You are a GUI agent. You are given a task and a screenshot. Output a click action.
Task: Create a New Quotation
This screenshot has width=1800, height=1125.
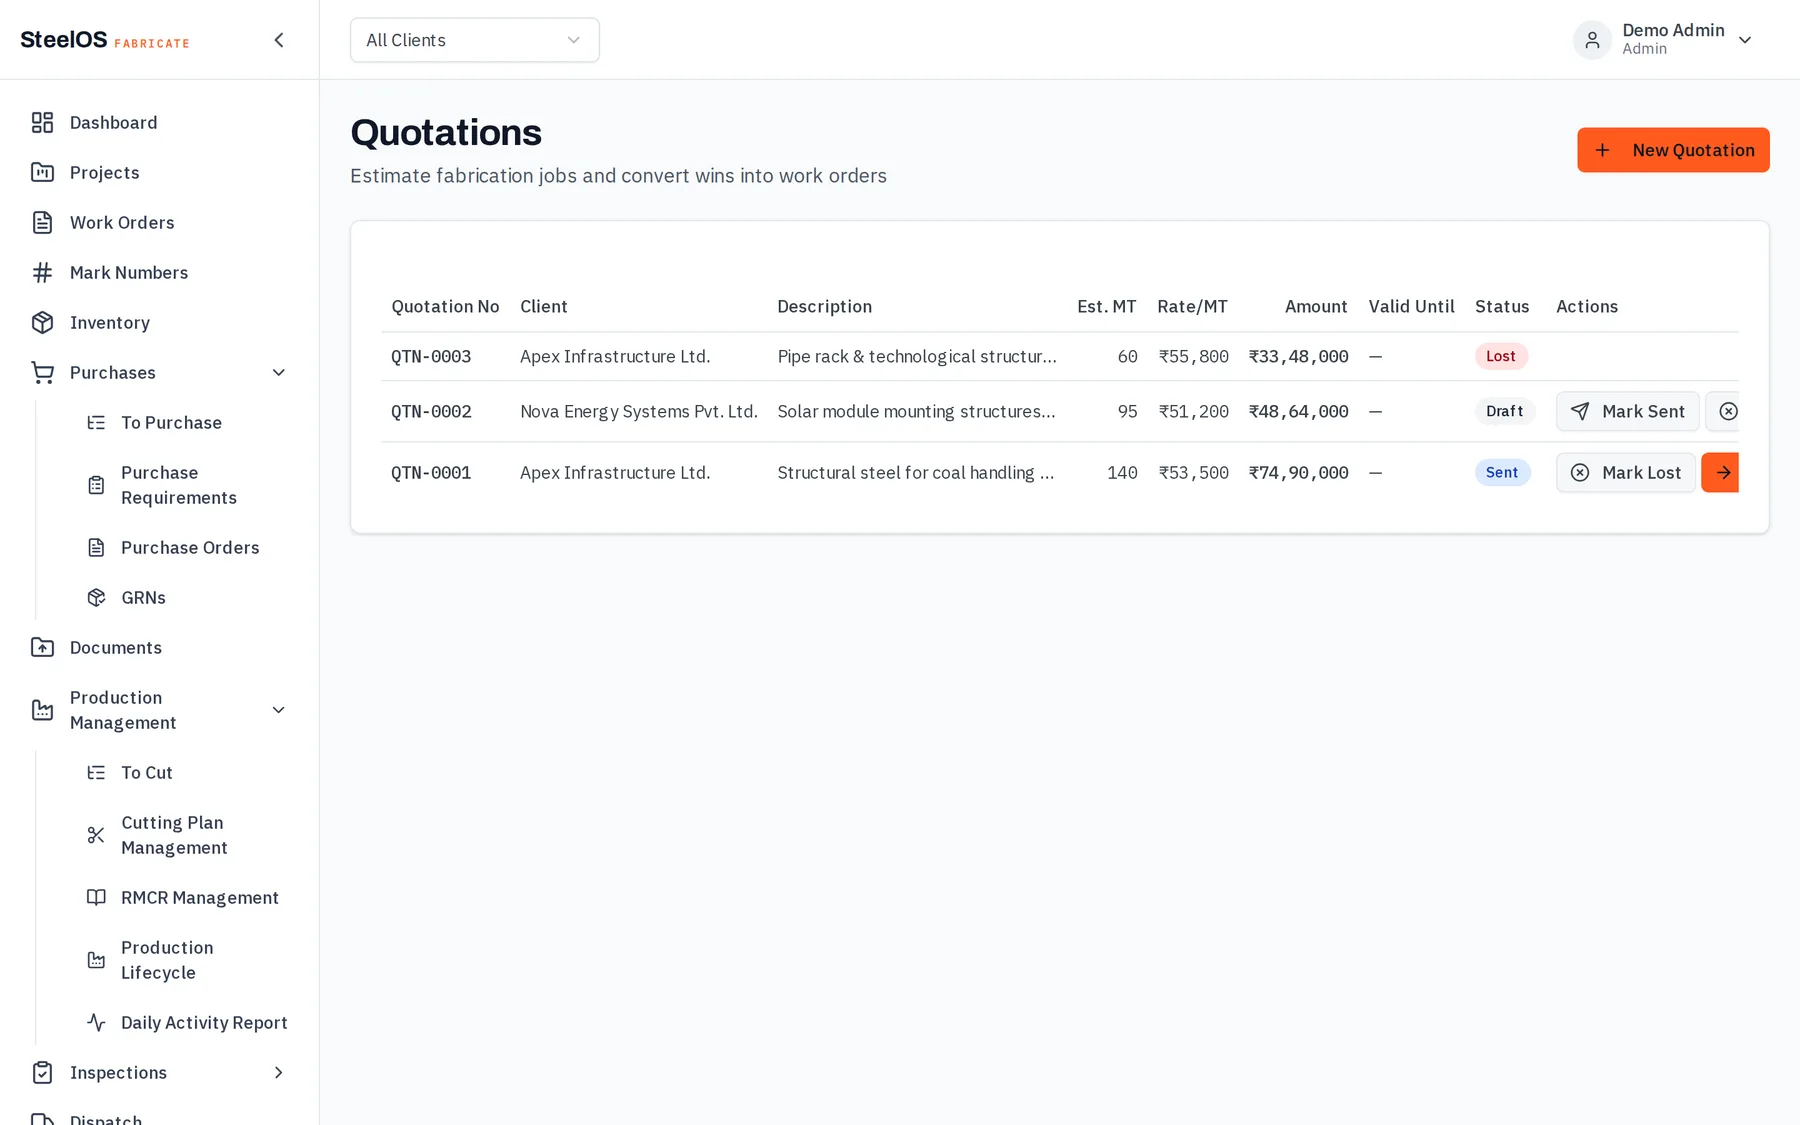point(1673,150)
